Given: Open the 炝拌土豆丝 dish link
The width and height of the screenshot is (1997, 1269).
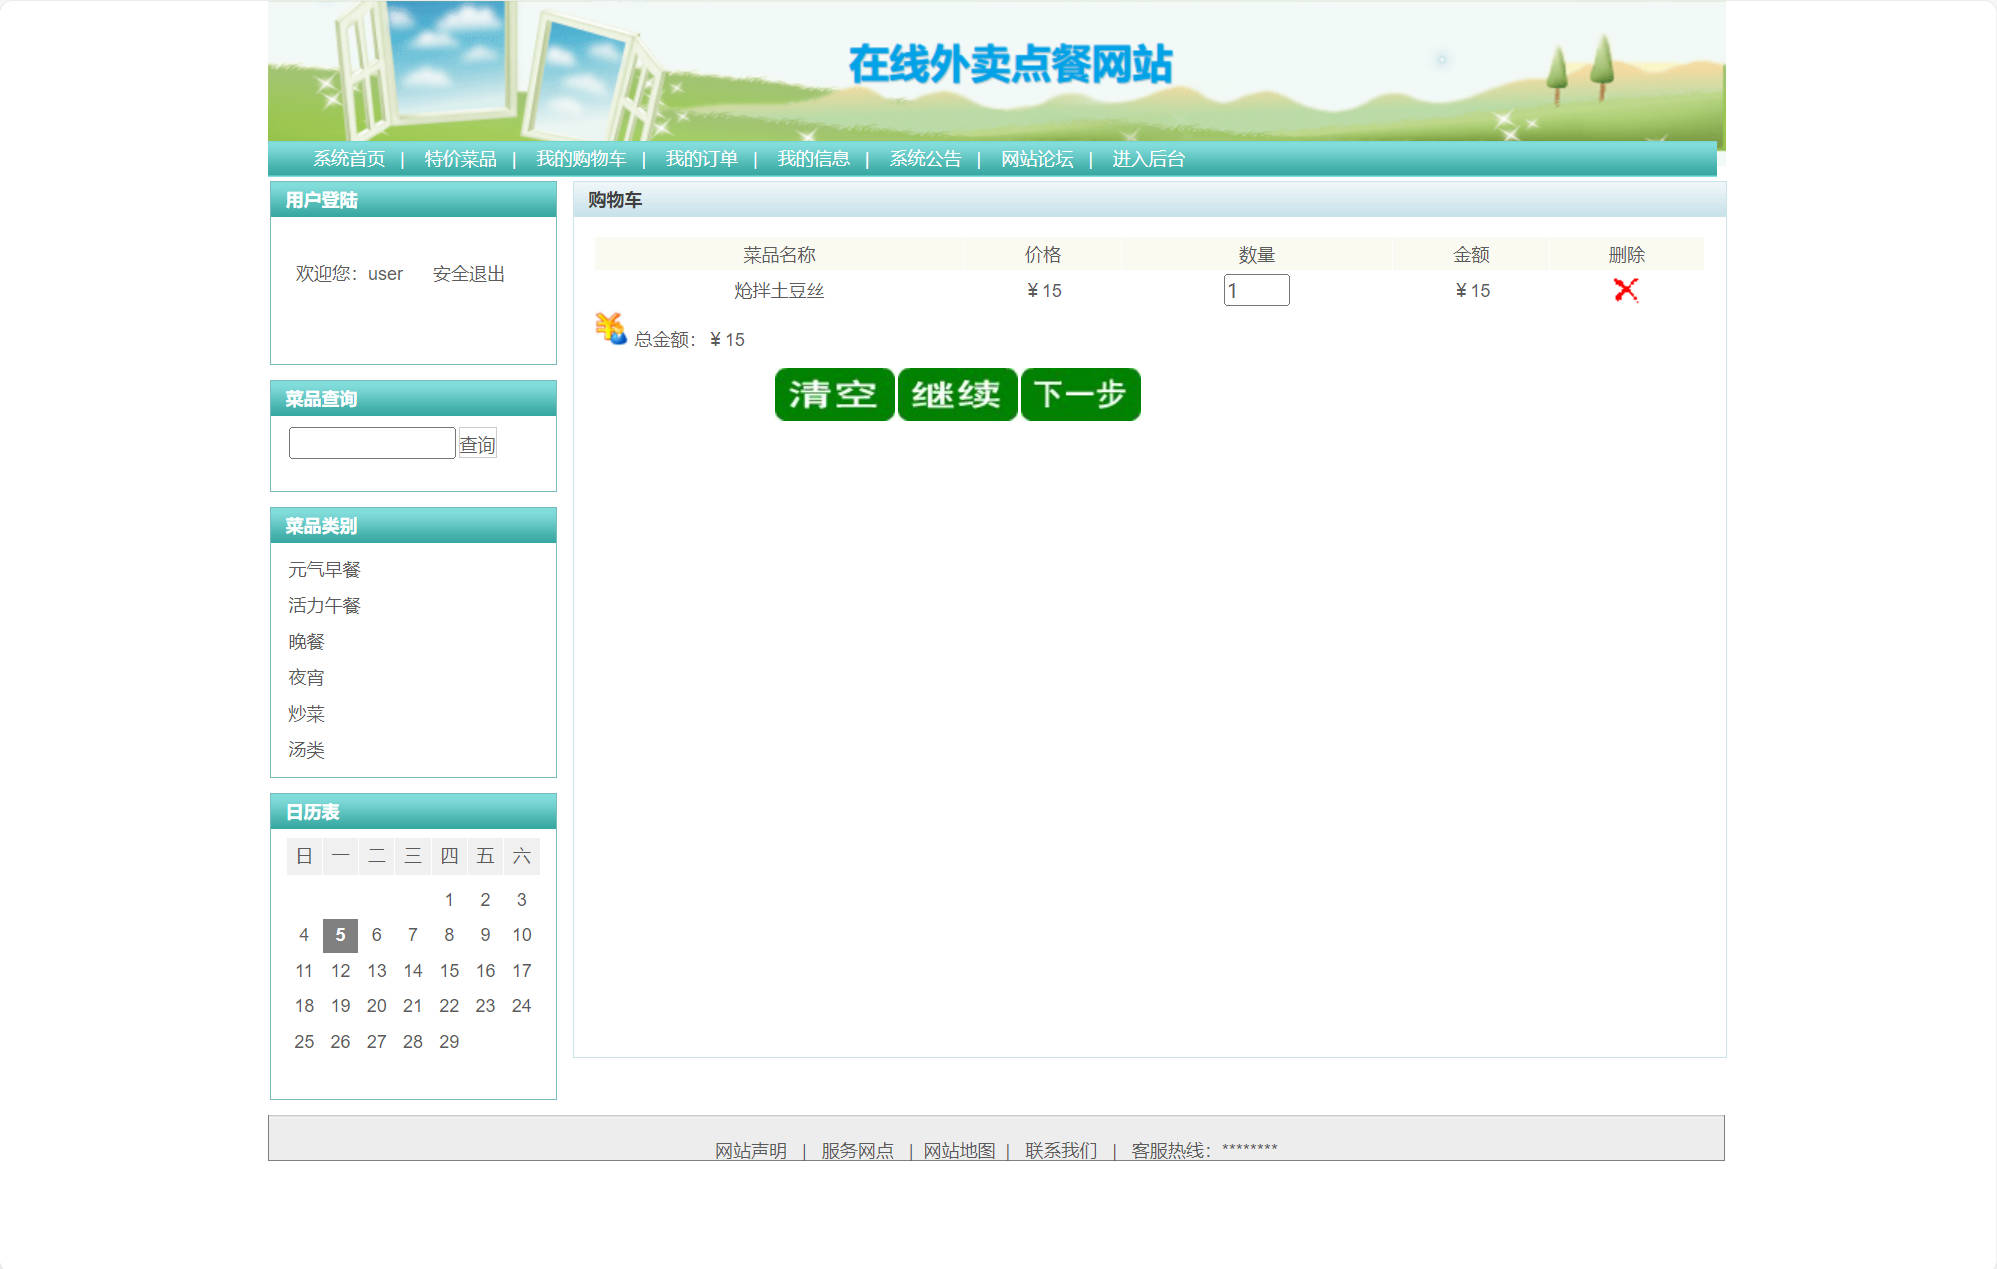Looking at the screenshot, I should coord(778,291).
